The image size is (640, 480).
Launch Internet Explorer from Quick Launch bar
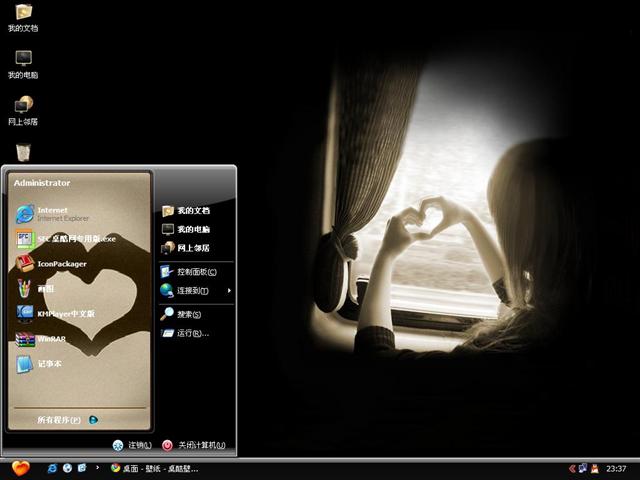(x=52, y=468)
